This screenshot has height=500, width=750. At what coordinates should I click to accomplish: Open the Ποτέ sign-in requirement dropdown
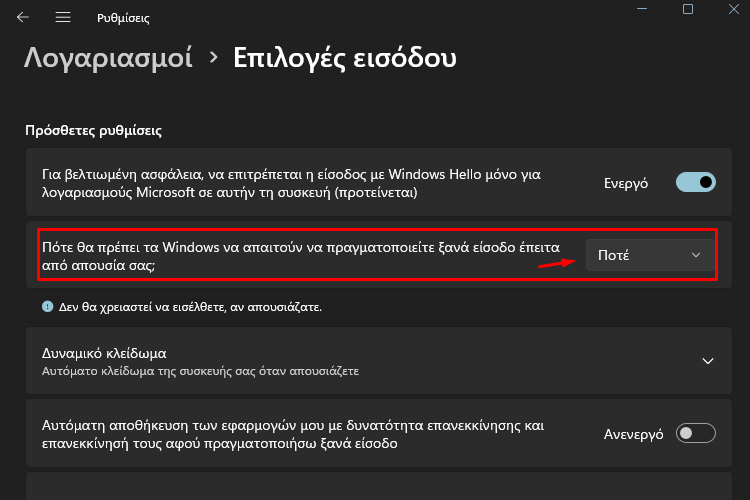pos(650,255)
